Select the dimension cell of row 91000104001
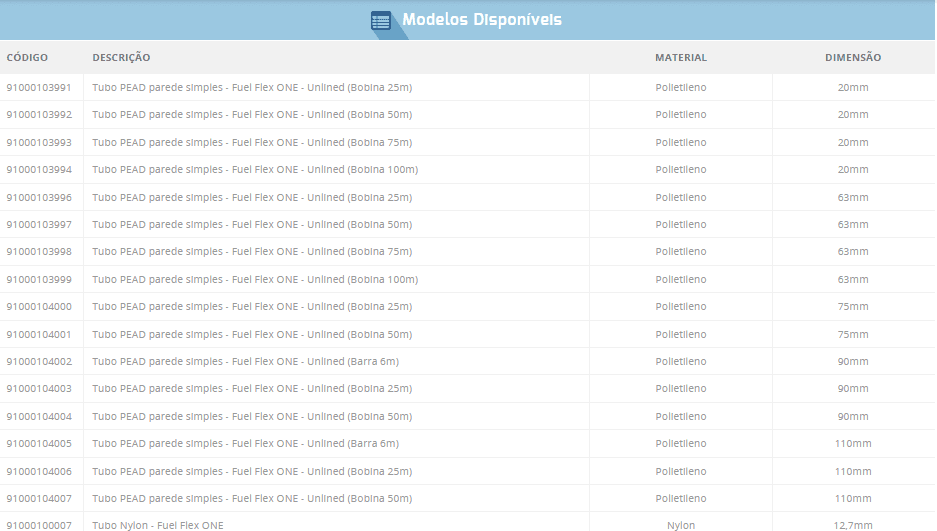Image resolution: width=937 pixels, height=531 pixels. pos(852,335)
